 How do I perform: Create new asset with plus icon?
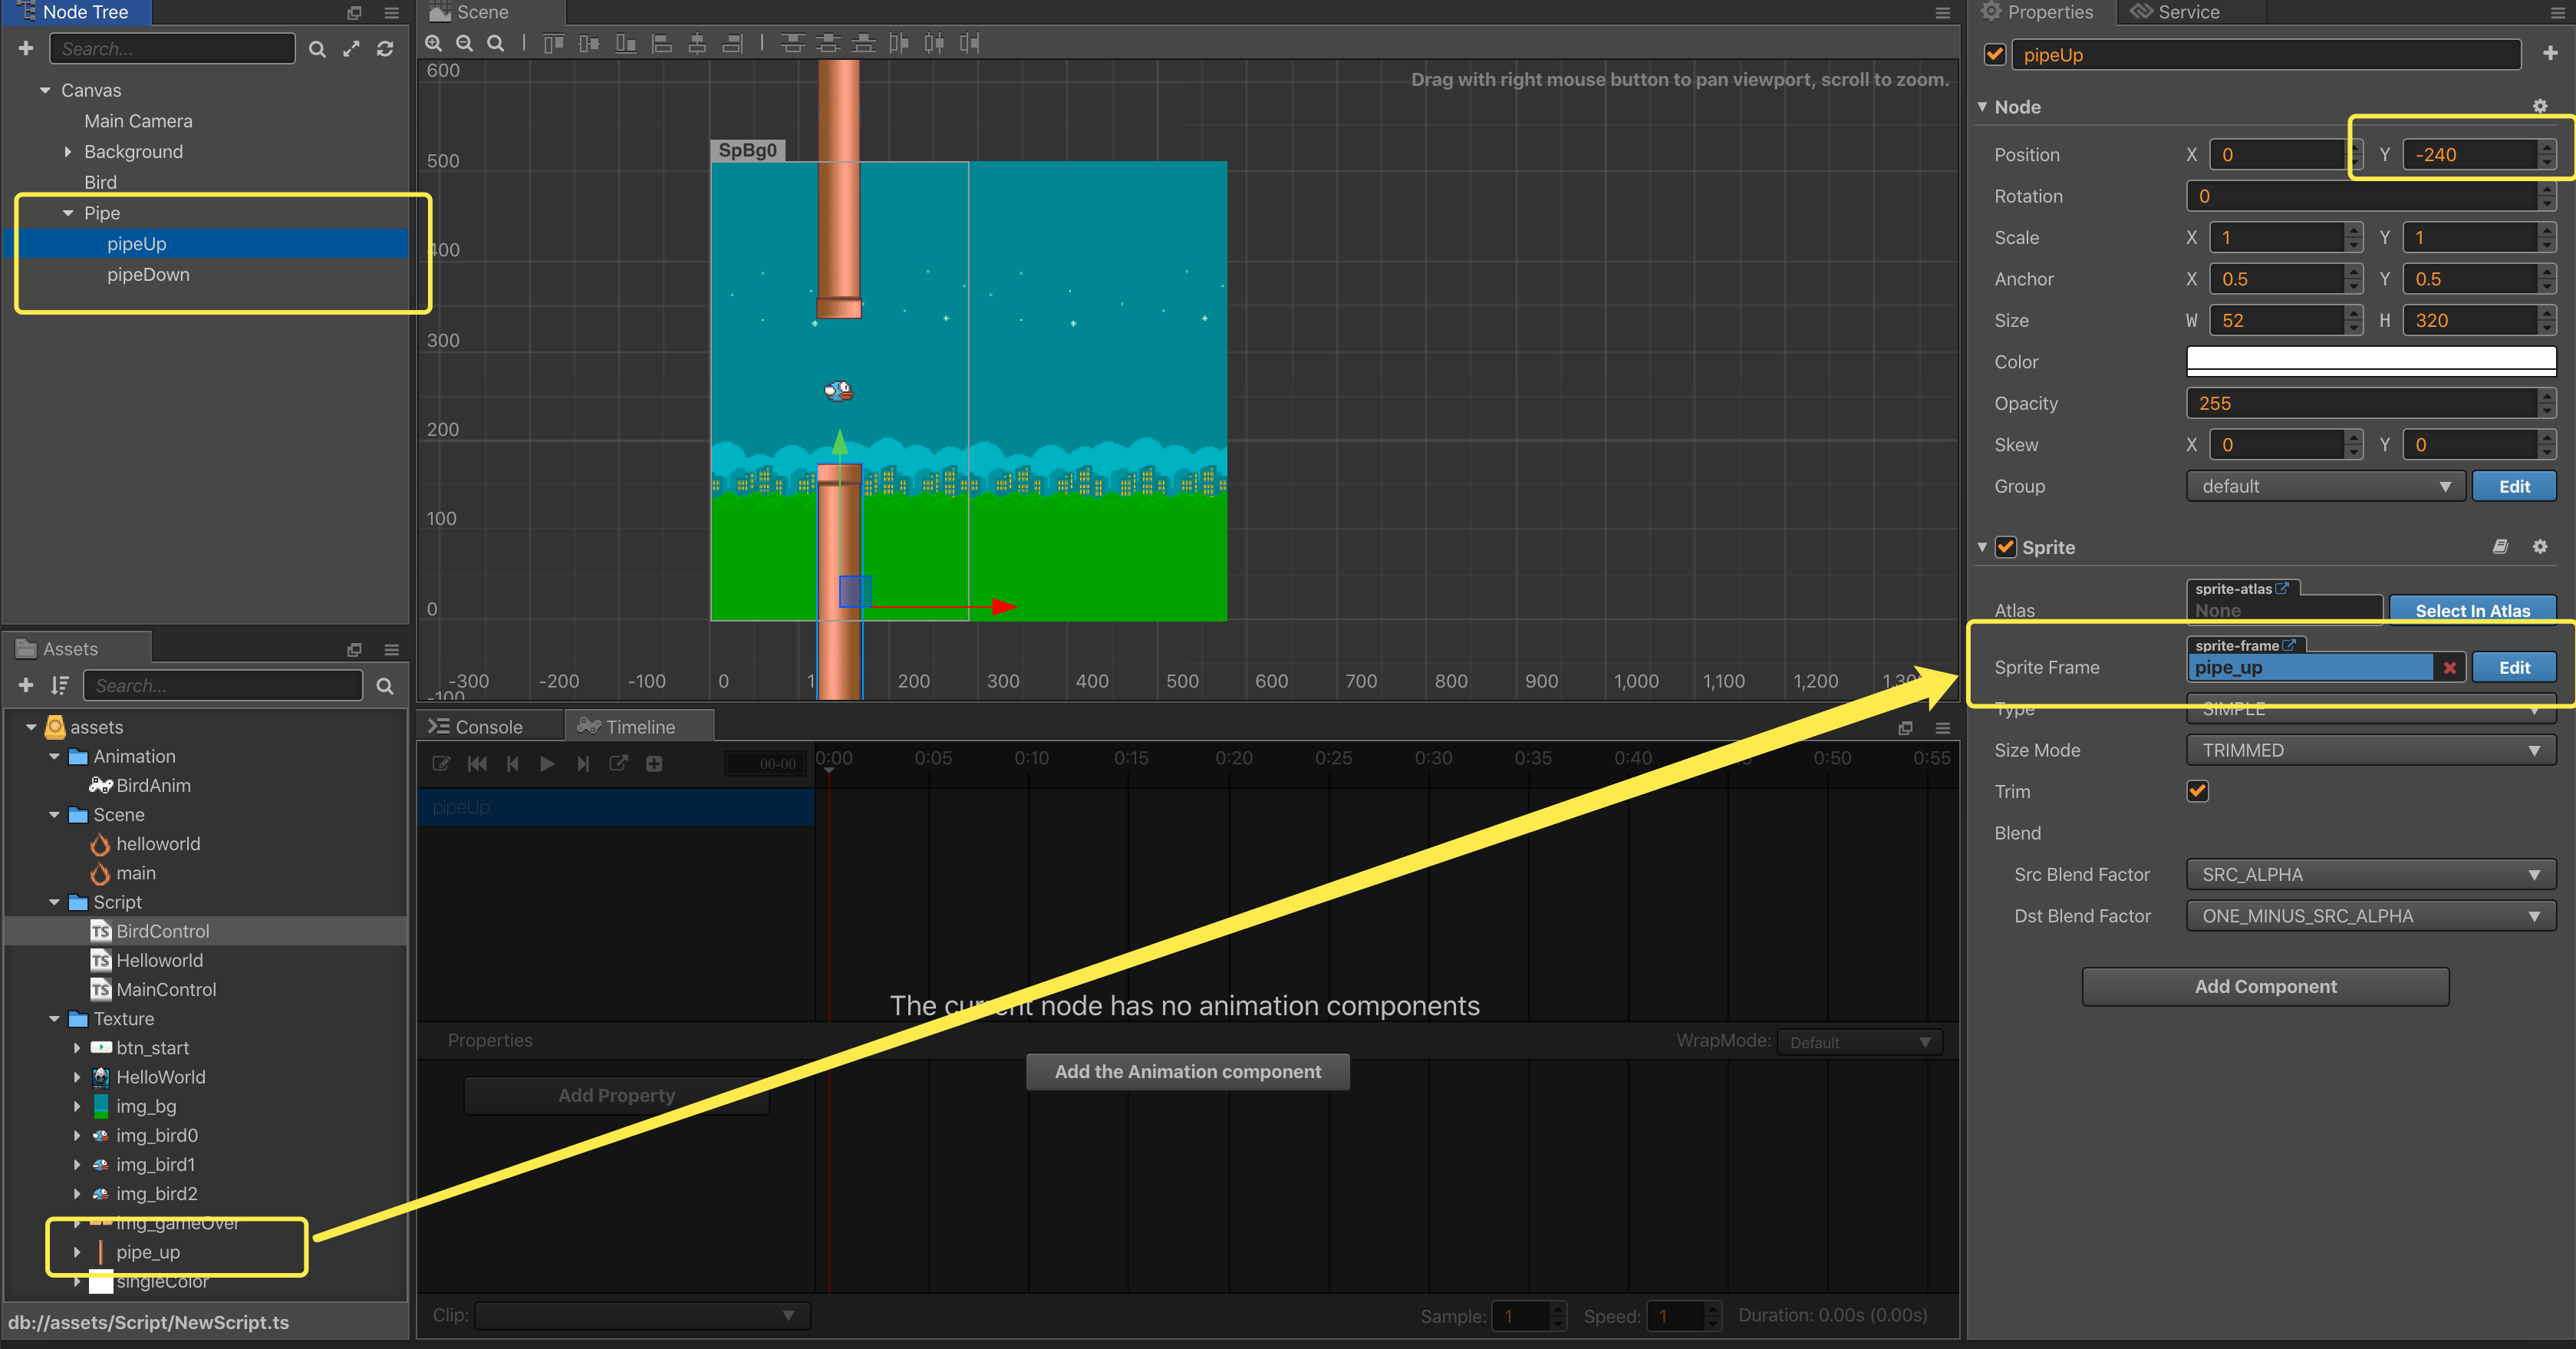26,685
